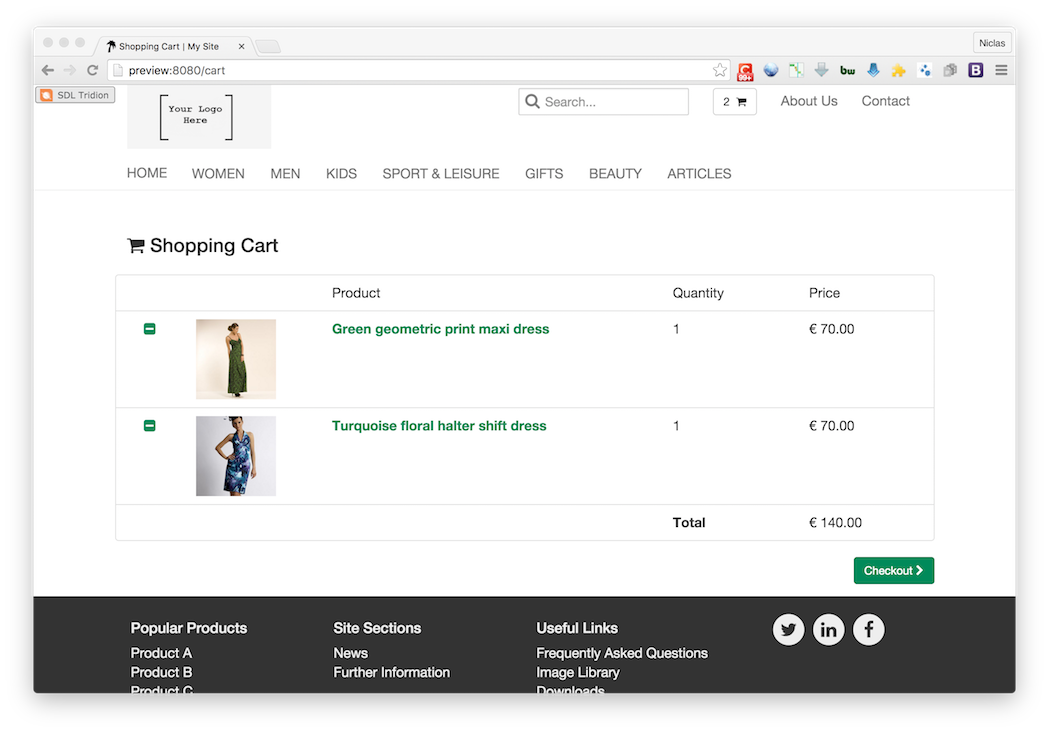Image resolution: width=1049 pixels, height=733 pixels.
Task: Go to the WOMEN navigation menu
Action: [218, 174]
